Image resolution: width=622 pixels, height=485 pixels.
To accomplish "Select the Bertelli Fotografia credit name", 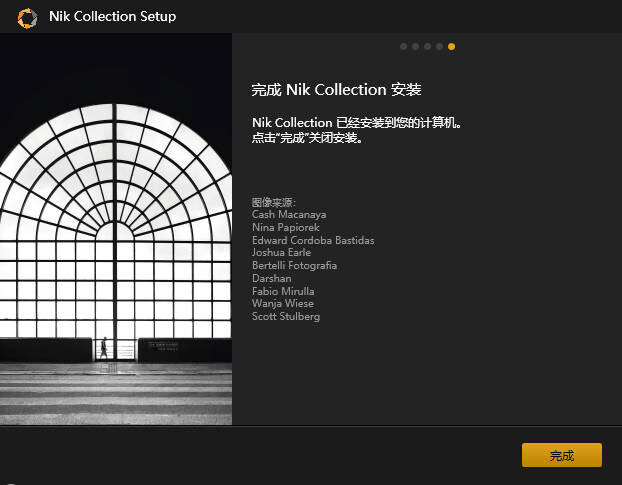I will pyautogui.click(x=294, y=266).
